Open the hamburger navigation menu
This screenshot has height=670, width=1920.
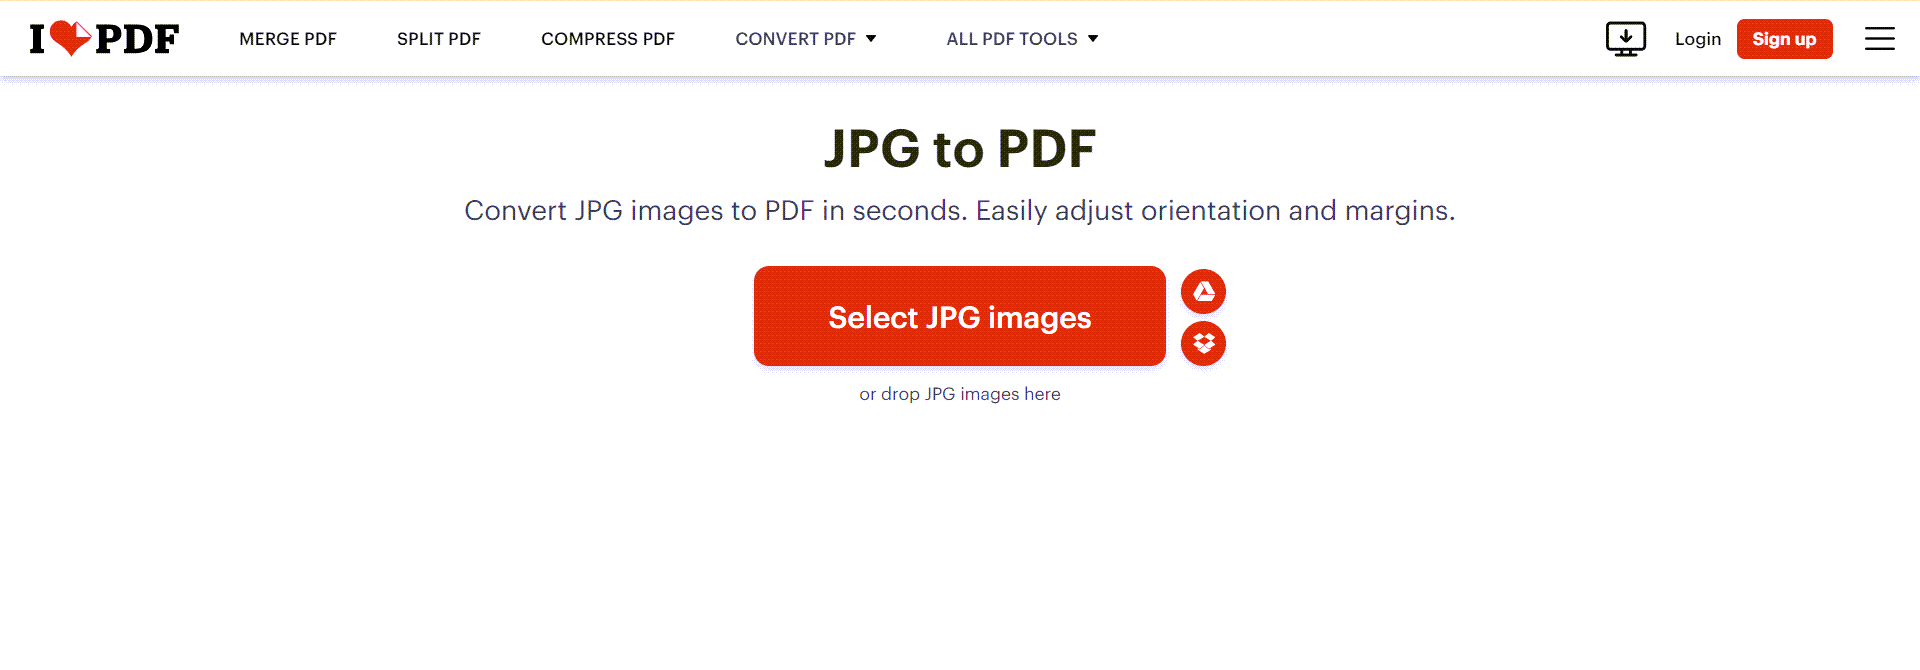point(1879,39)
